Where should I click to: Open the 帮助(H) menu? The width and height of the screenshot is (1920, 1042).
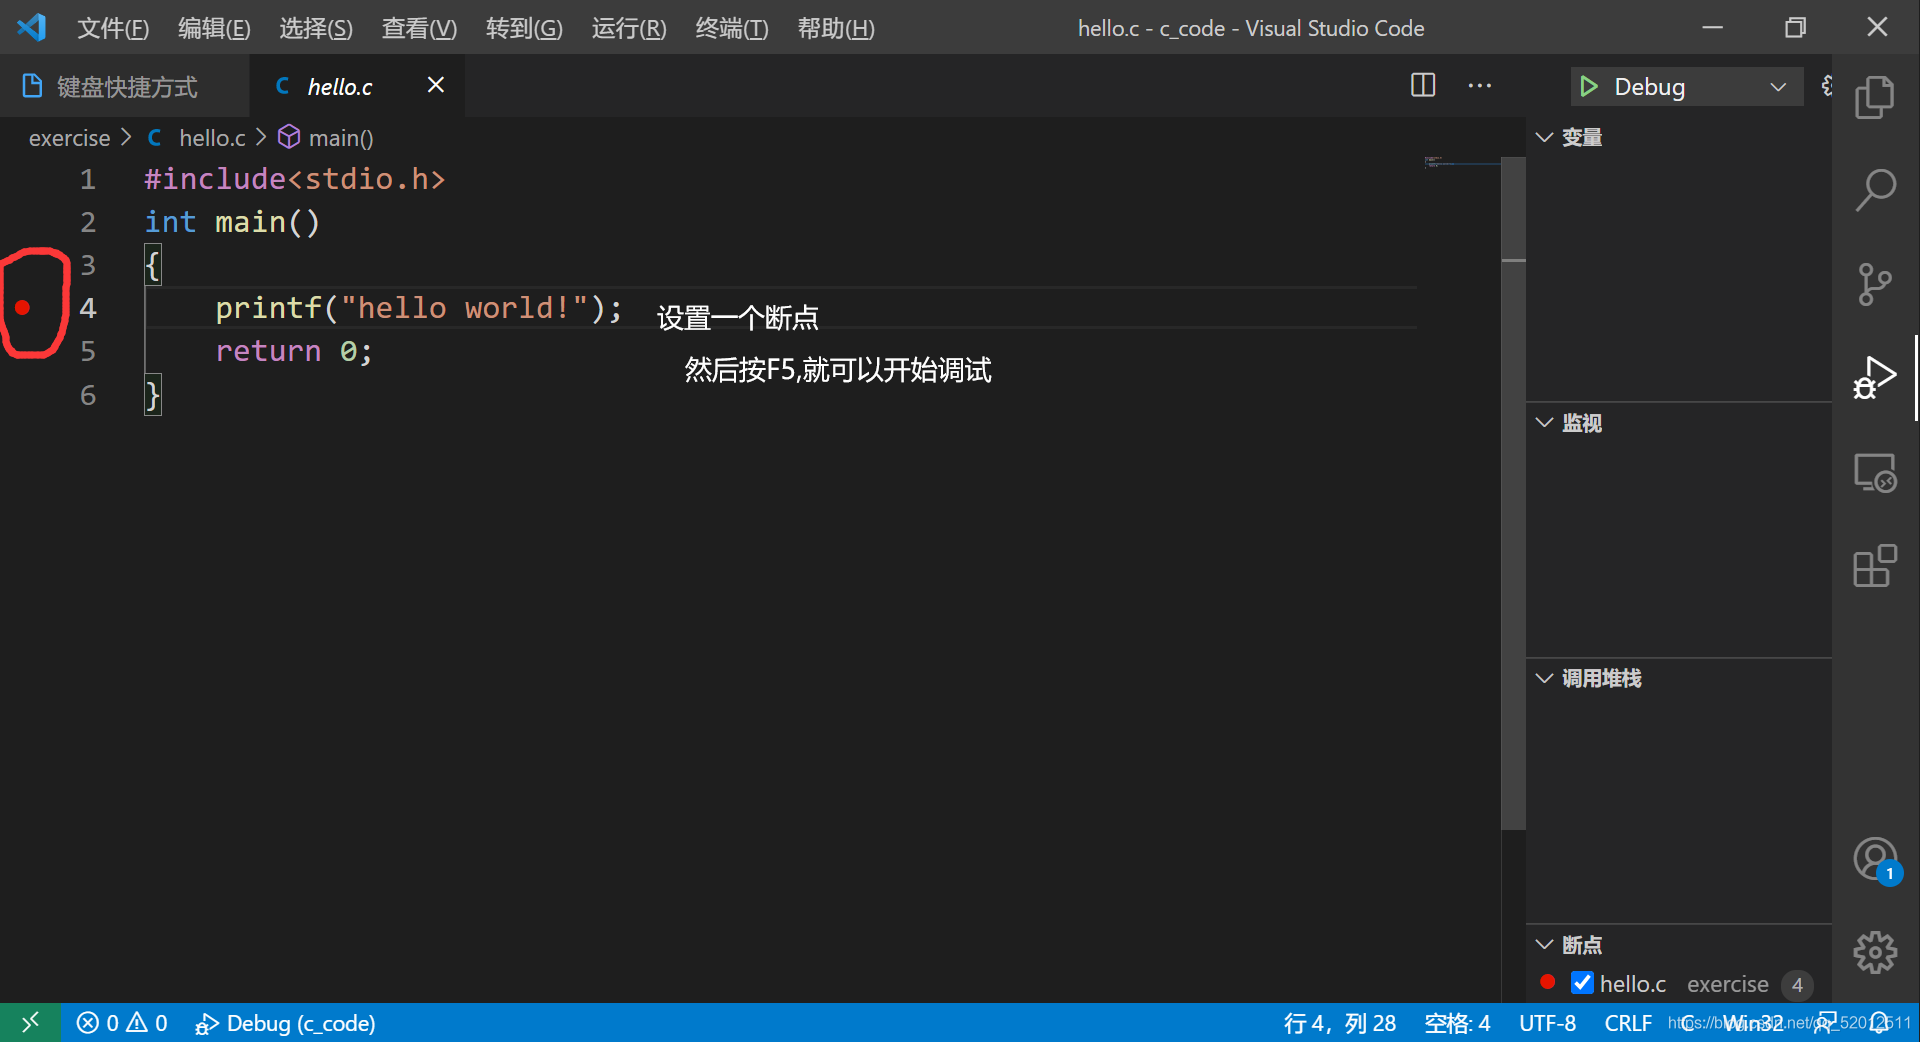coord(836,28)
